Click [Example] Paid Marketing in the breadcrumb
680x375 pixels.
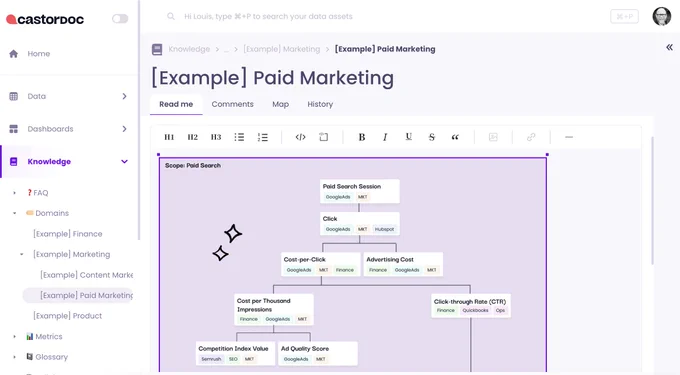coord(385,49)
